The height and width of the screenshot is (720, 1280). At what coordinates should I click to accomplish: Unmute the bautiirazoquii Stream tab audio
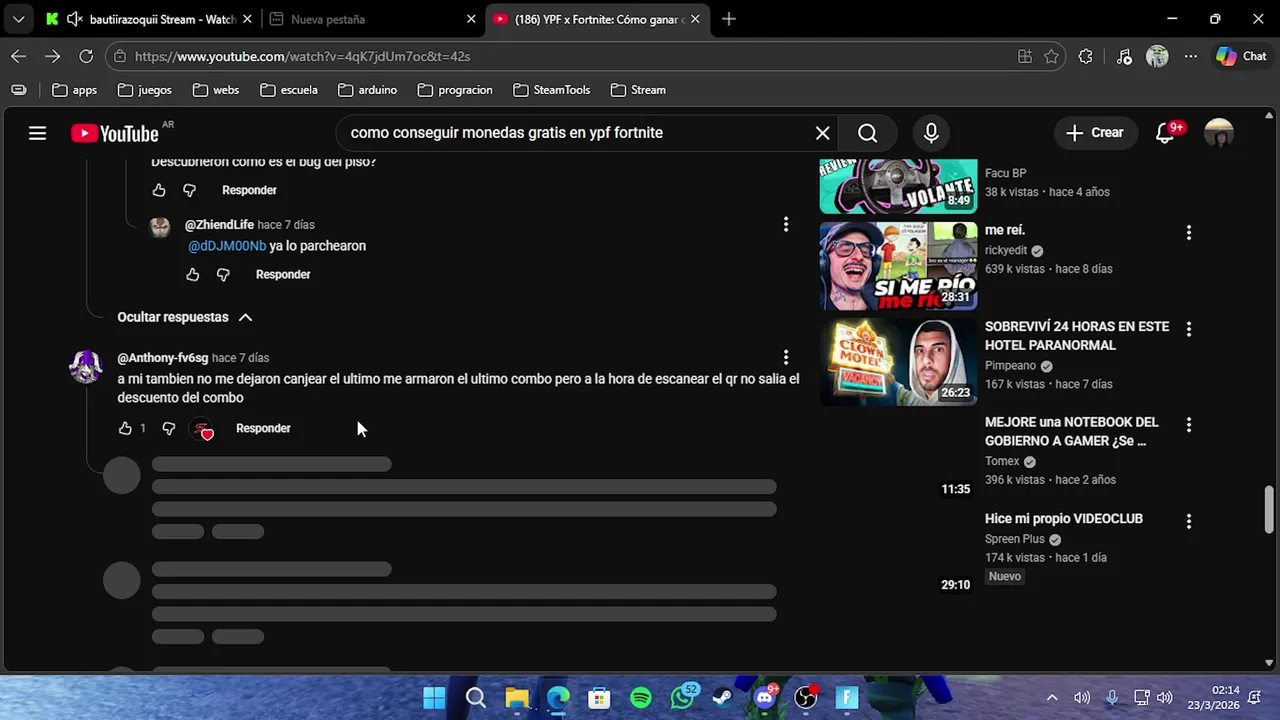(x=75, y=19)
